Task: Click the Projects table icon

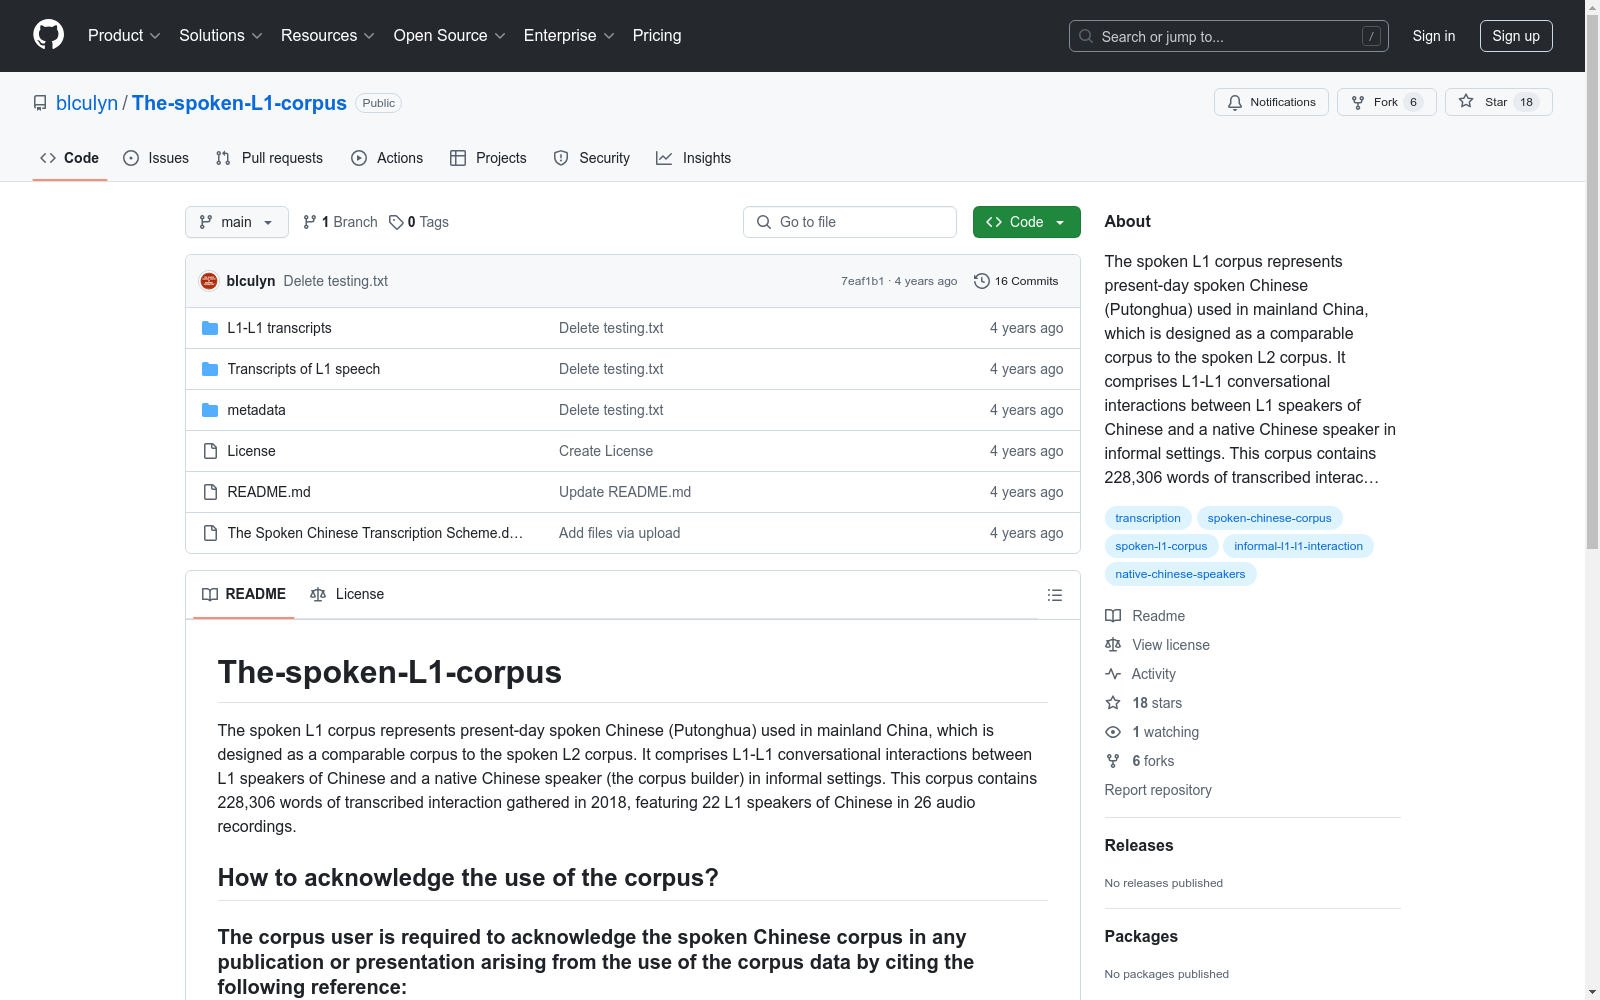Action: [x=458, y=158]
